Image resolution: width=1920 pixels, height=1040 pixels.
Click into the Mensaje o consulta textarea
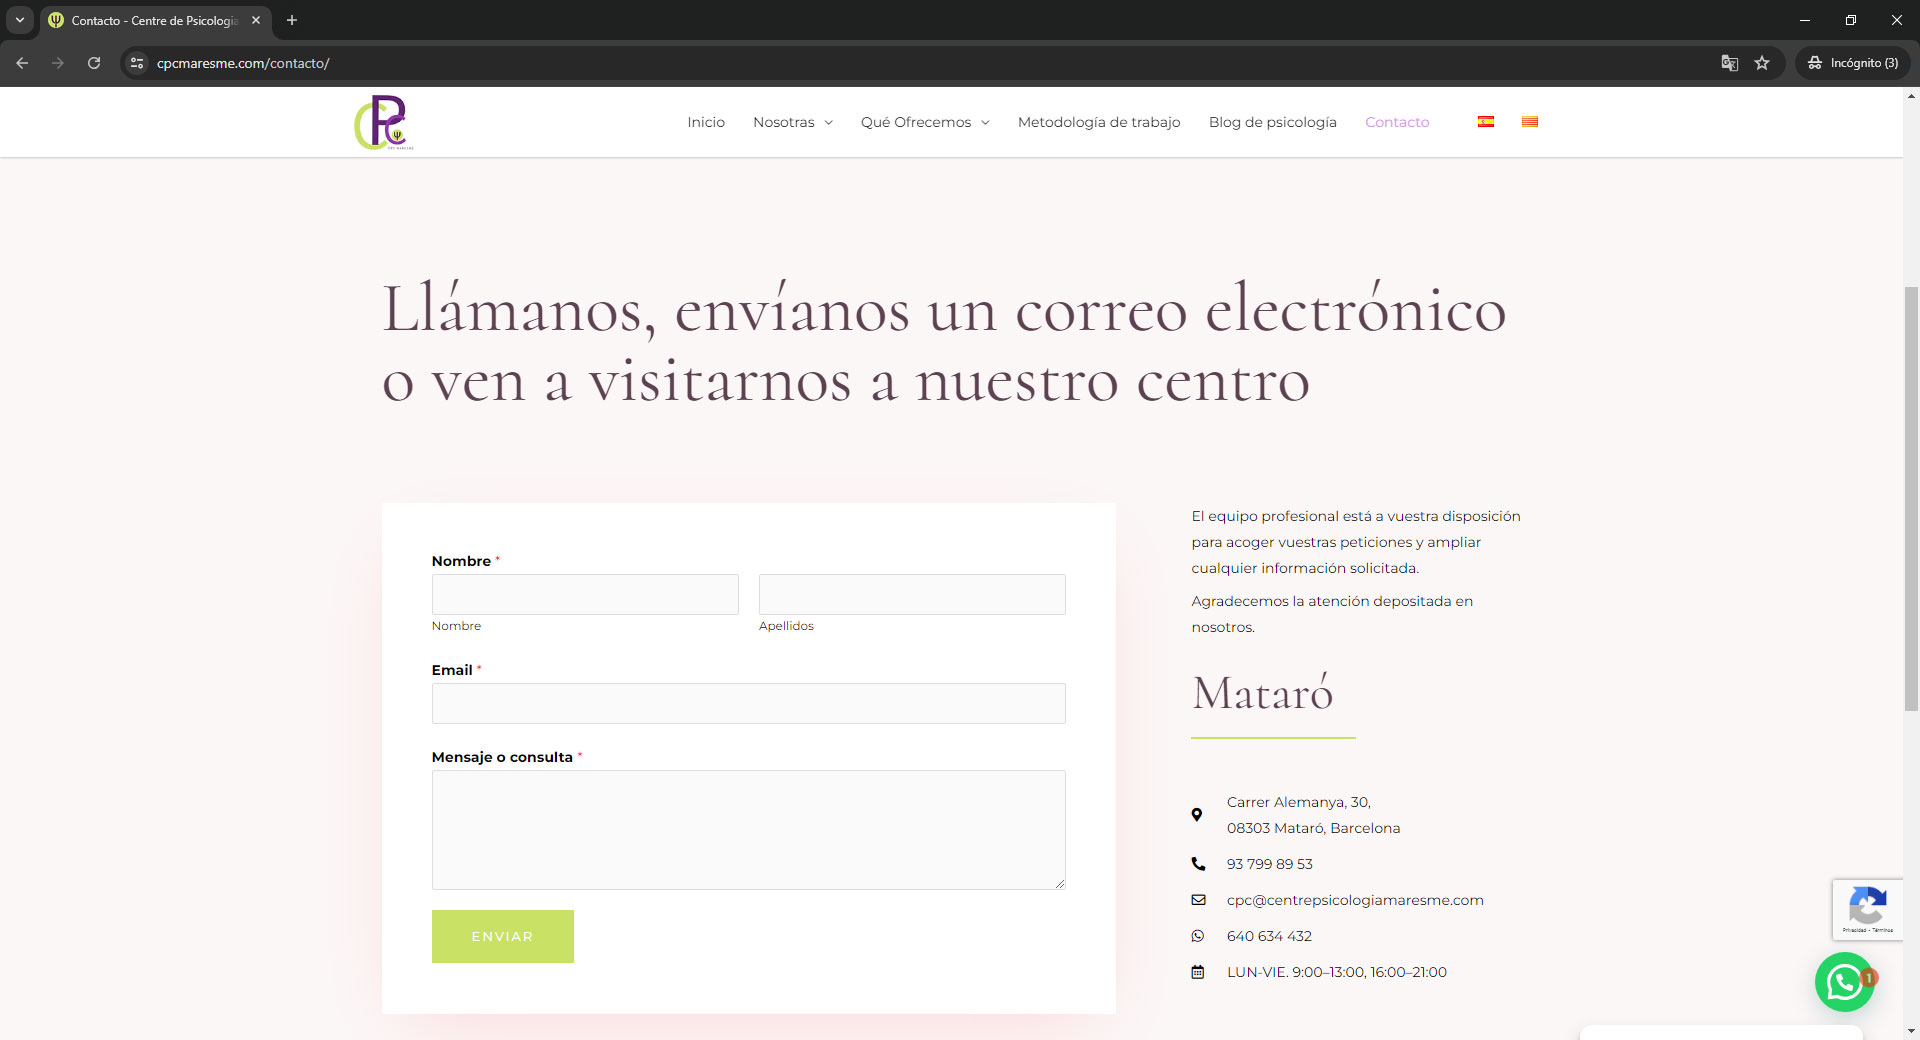click(x=748, y=829)
